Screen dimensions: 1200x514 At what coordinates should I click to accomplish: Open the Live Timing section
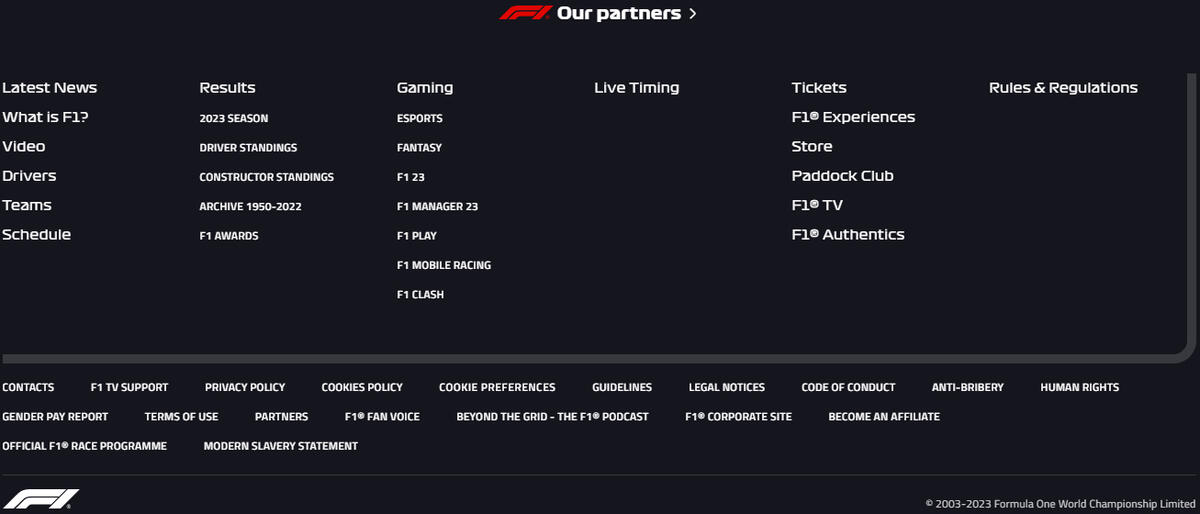[636, 88]
